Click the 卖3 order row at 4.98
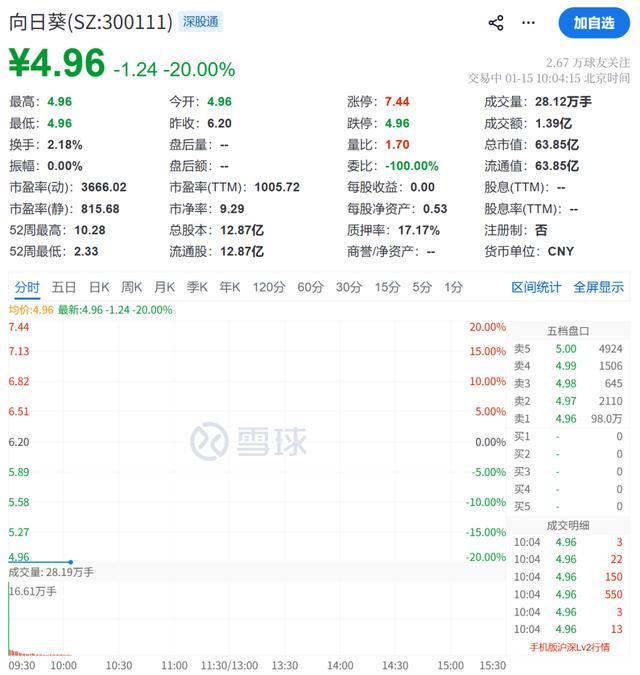The height and width of the screenshot is (675, 640). pos(568,383)
